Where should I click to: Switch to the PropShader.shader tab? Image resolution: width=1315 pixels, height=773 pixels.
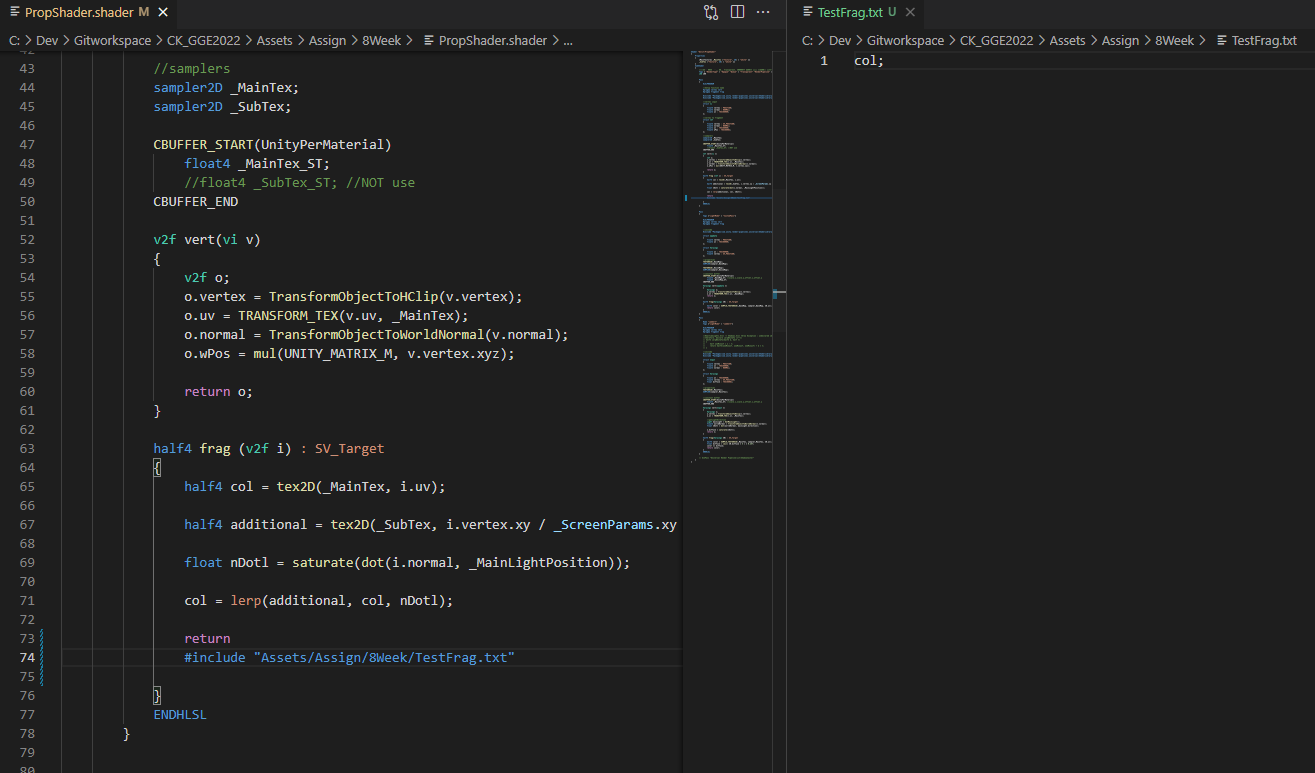78,12
